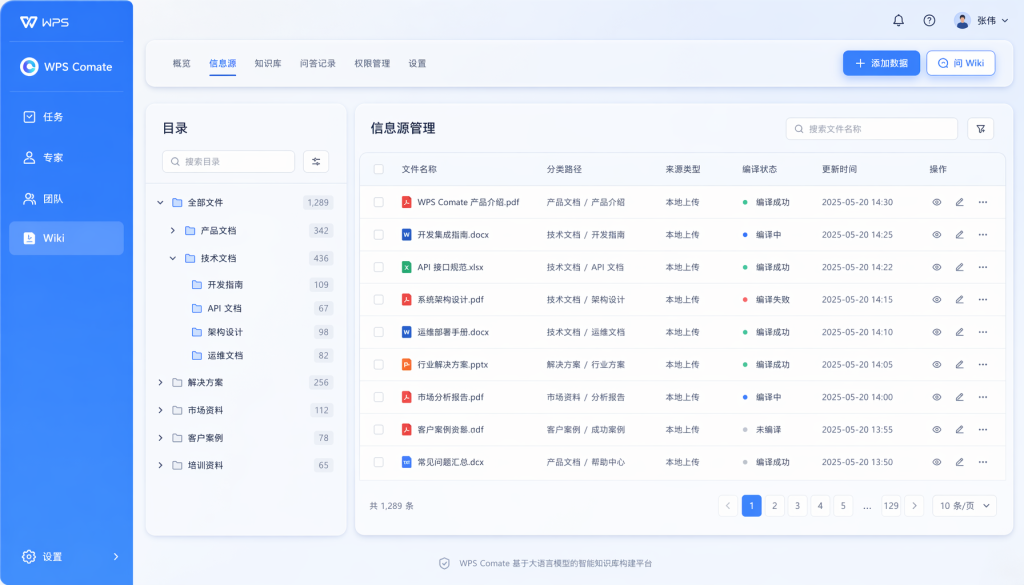
Task: Check the 系统架构设计.pdf row checkbox
Action: pyautogui.click(x=379, y=300)
